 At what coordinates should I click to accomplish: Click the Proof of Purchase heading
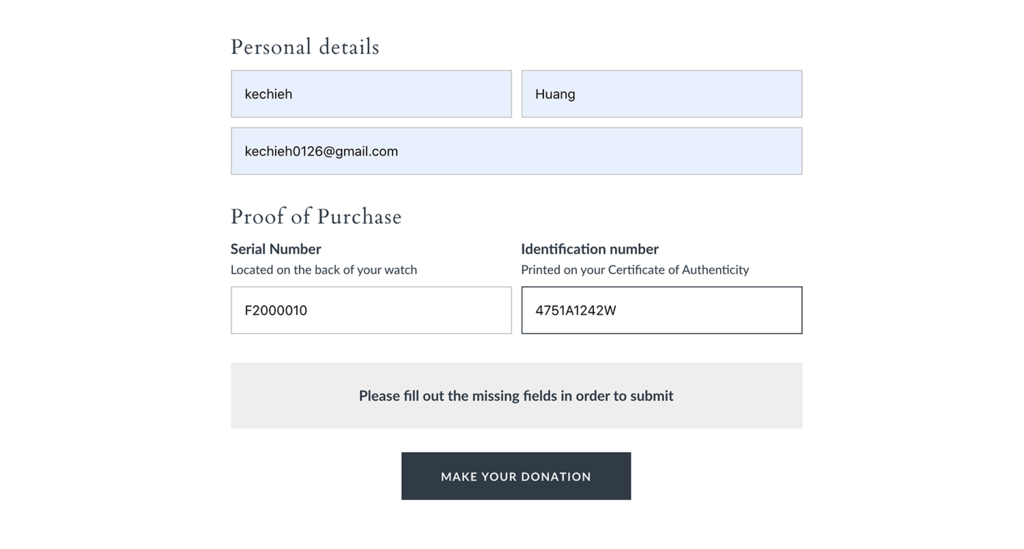(316, 216)
